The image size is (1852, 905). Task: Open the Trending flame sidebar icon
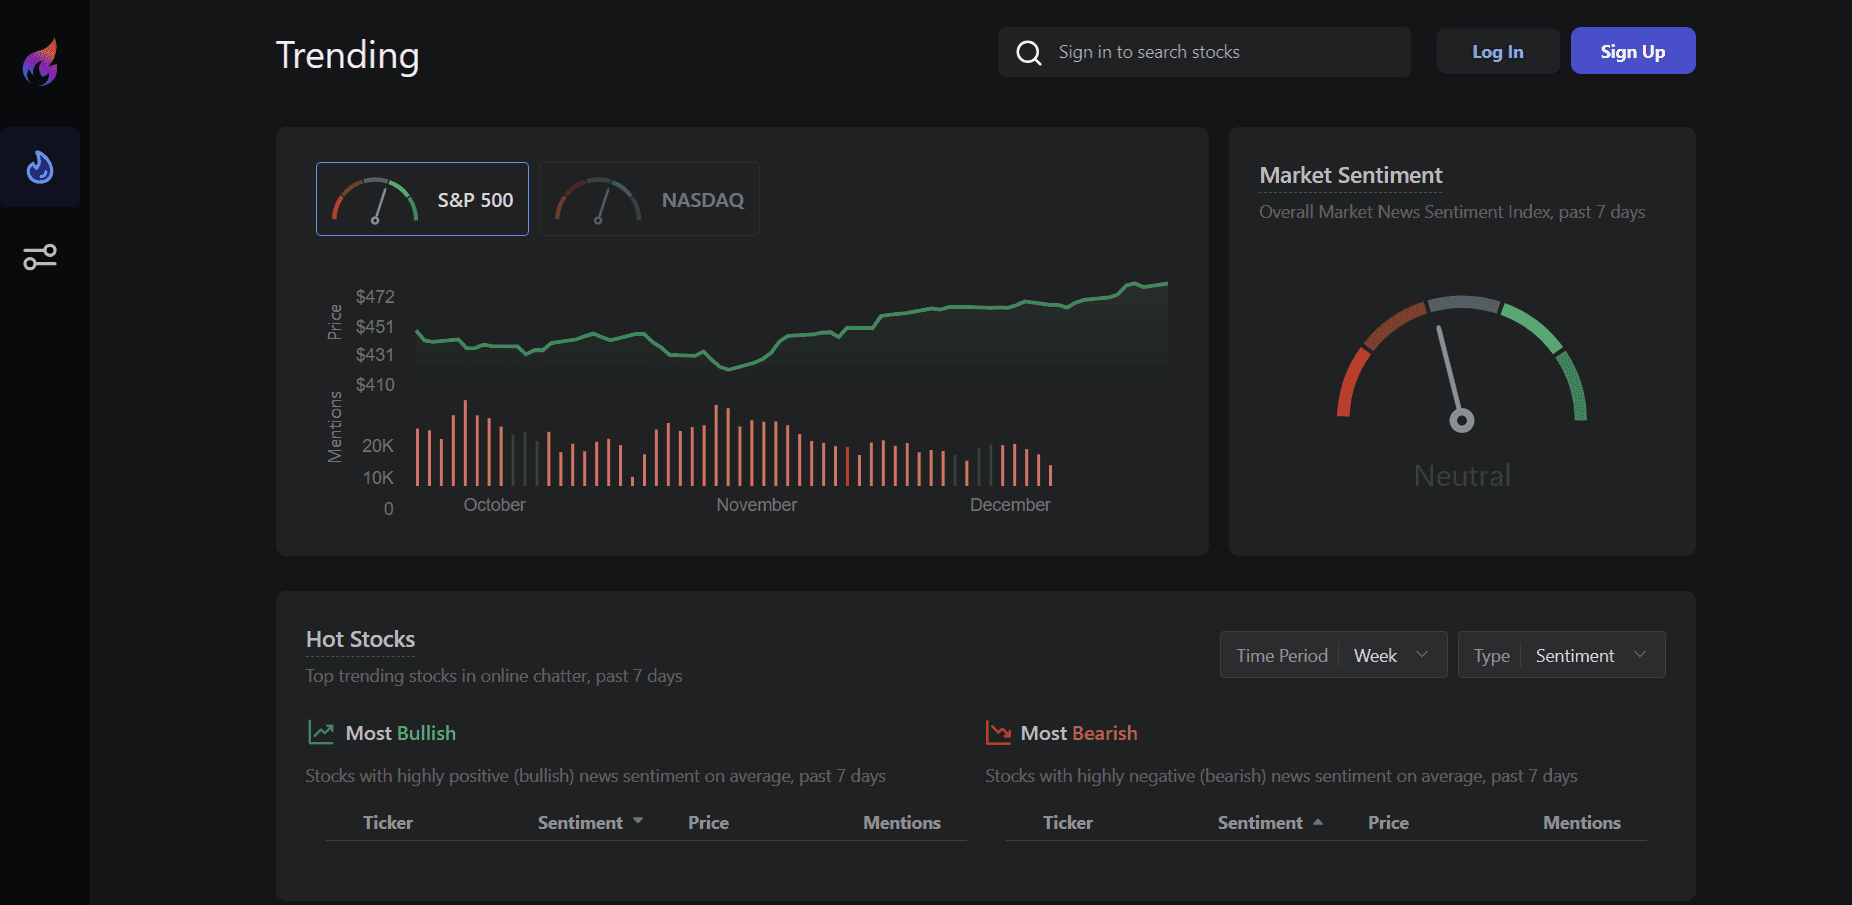pyautogui.click(x=40, y=167)
